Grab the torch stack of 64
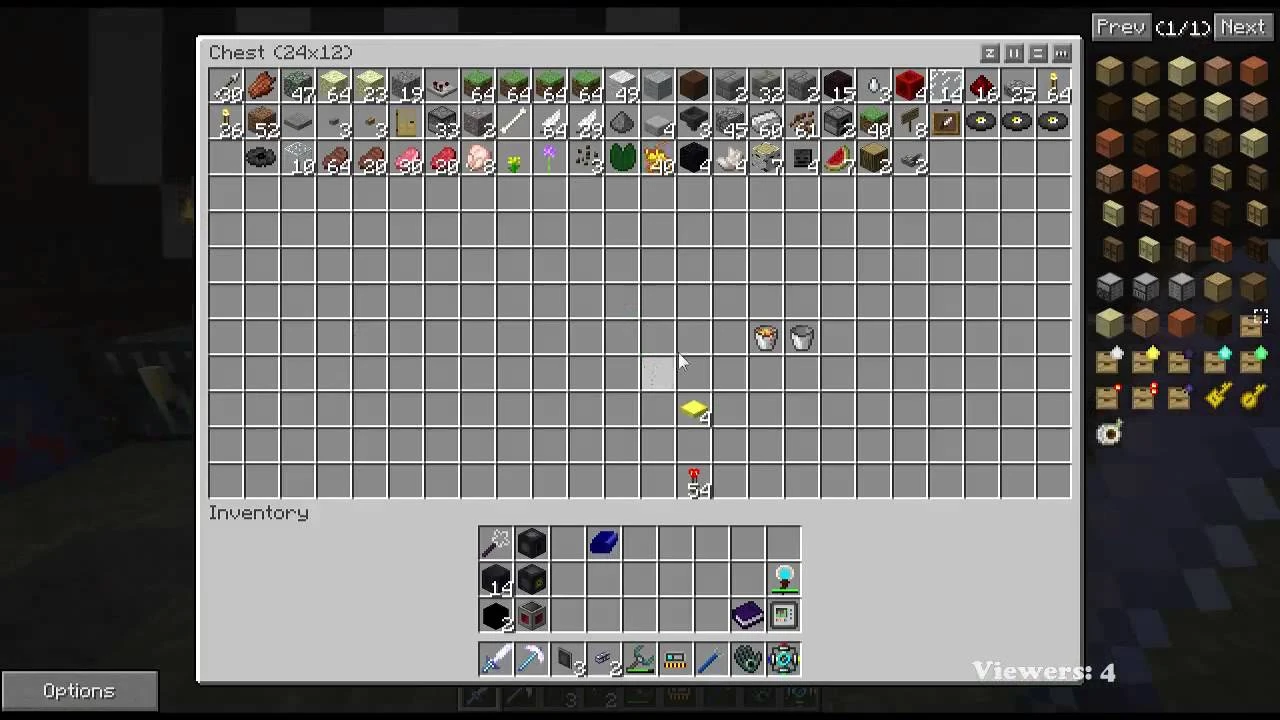Viewport: 1280px width, 720px height. tap(1054, 87)
